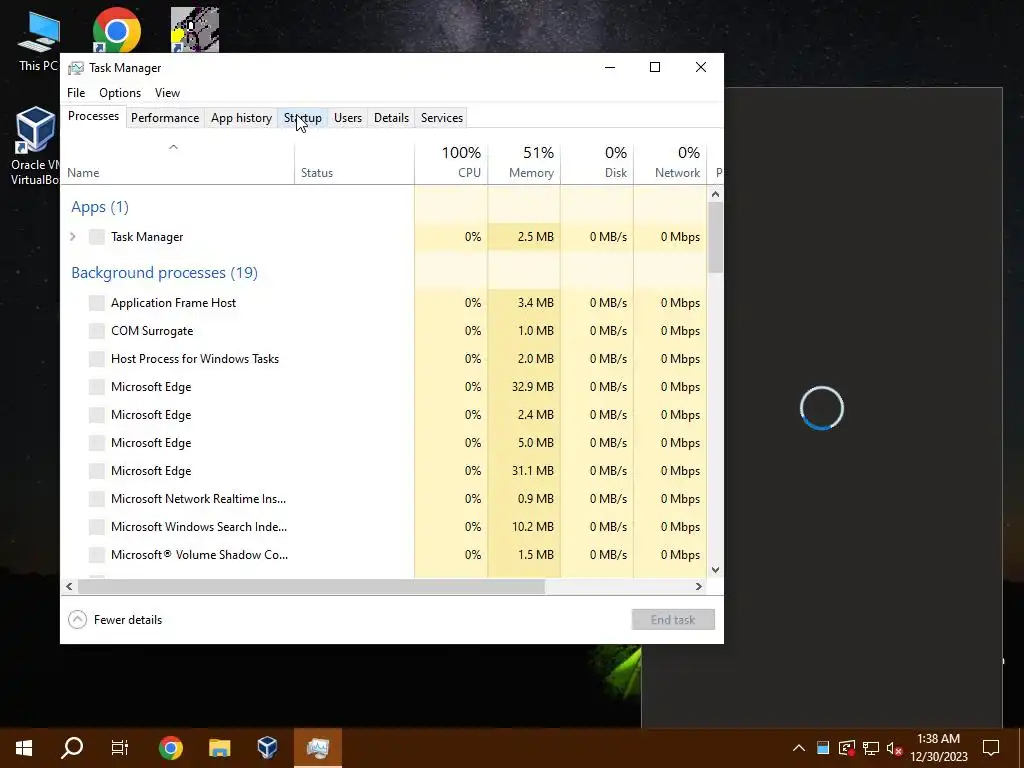Viewport: 1024px width, 768px height.
Task: Click the muted volume icon in tray
Action: tap(894, 748)
